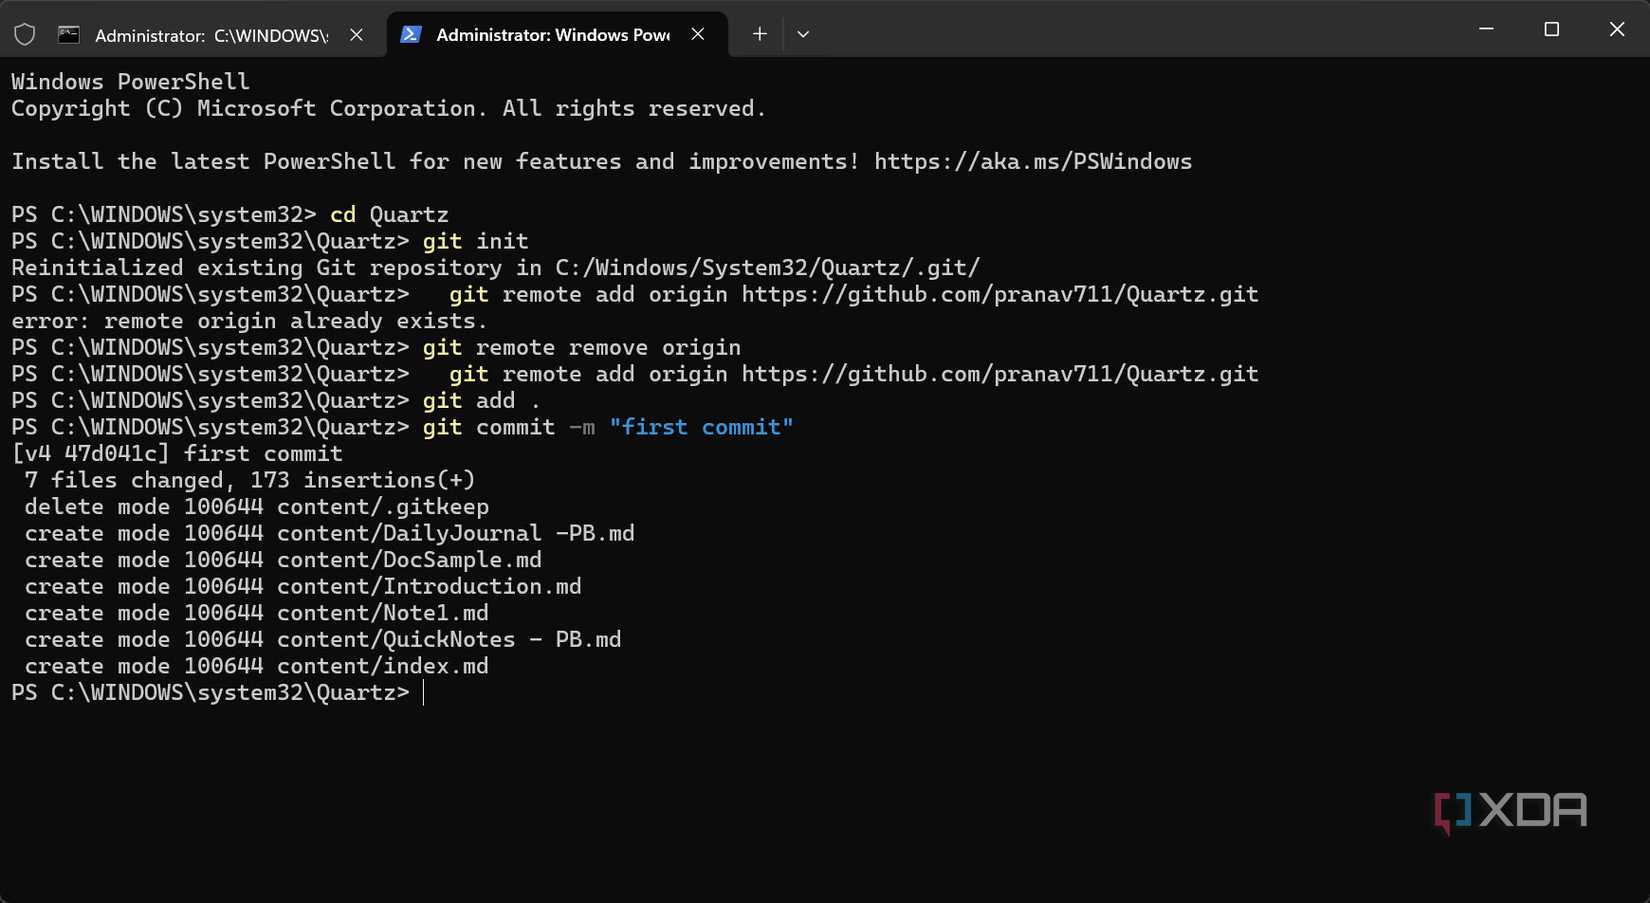Screen dimensions: 1650x903
Task: Click the administrator shield icon
Action: coord(25,35)
